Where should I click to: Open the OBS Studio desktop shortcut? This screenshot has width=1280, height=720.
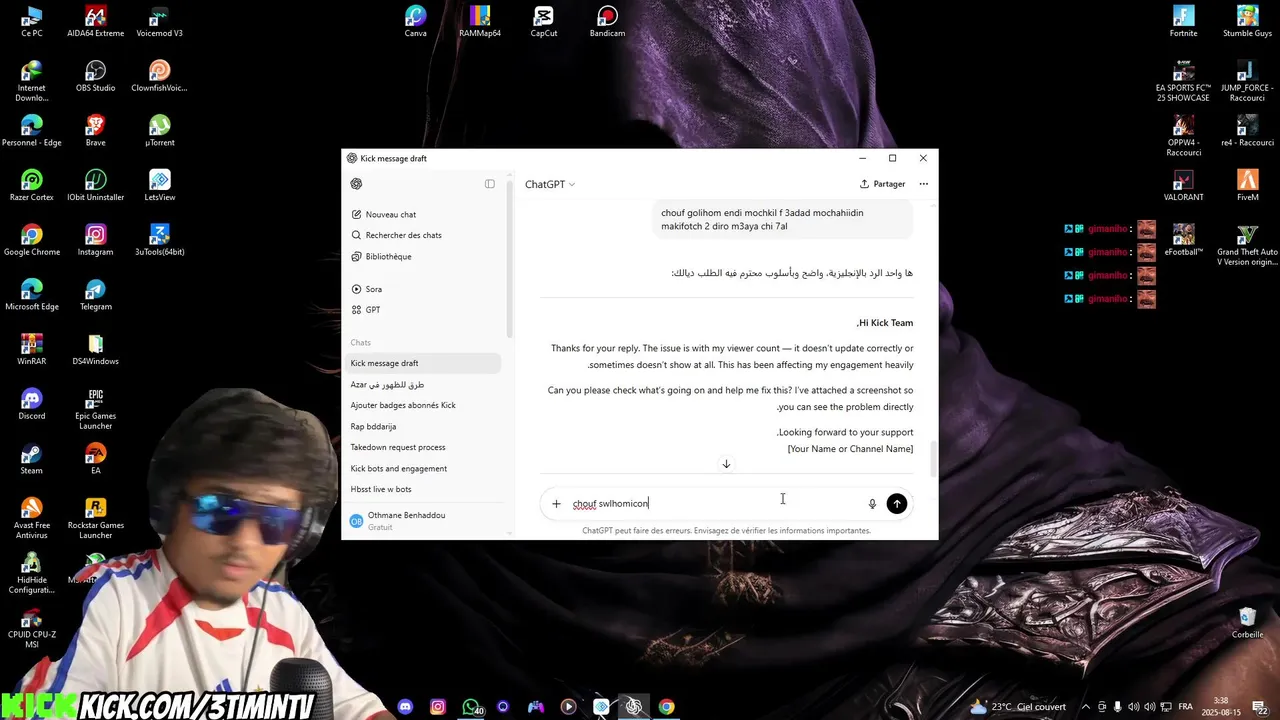click(96, 76)
